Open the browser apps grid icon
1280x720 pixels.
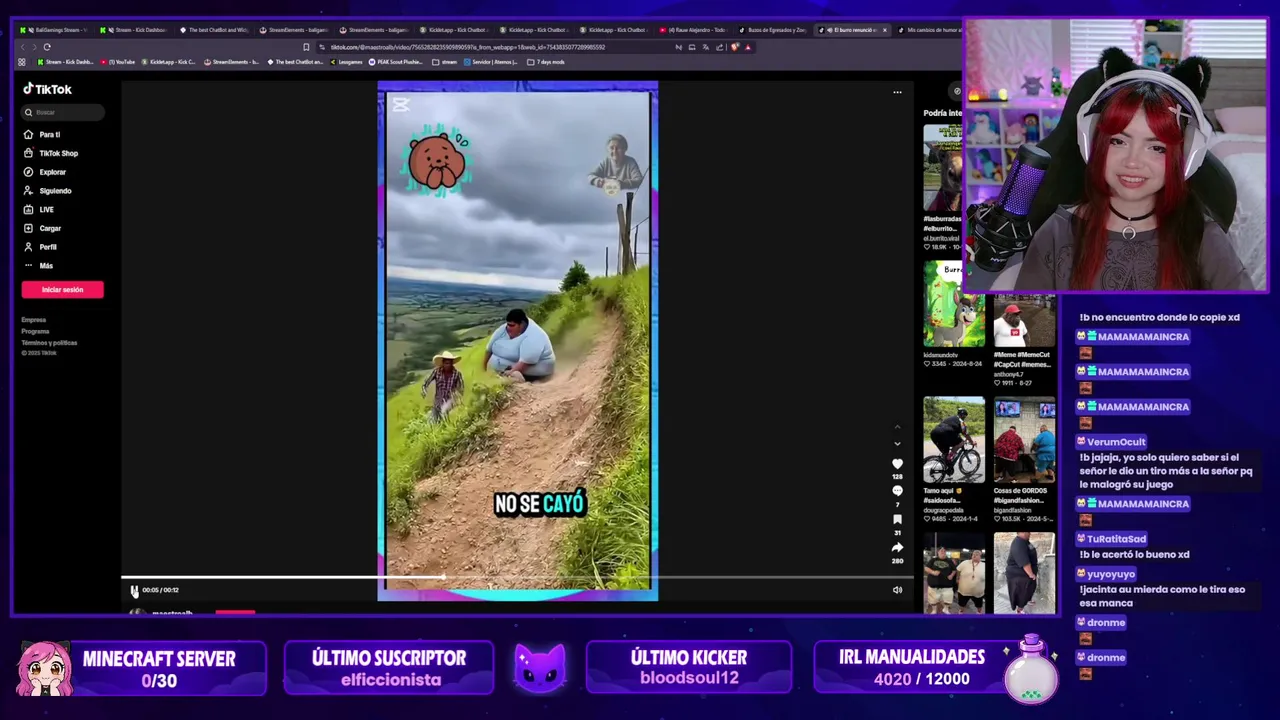[x=22, y=62]
